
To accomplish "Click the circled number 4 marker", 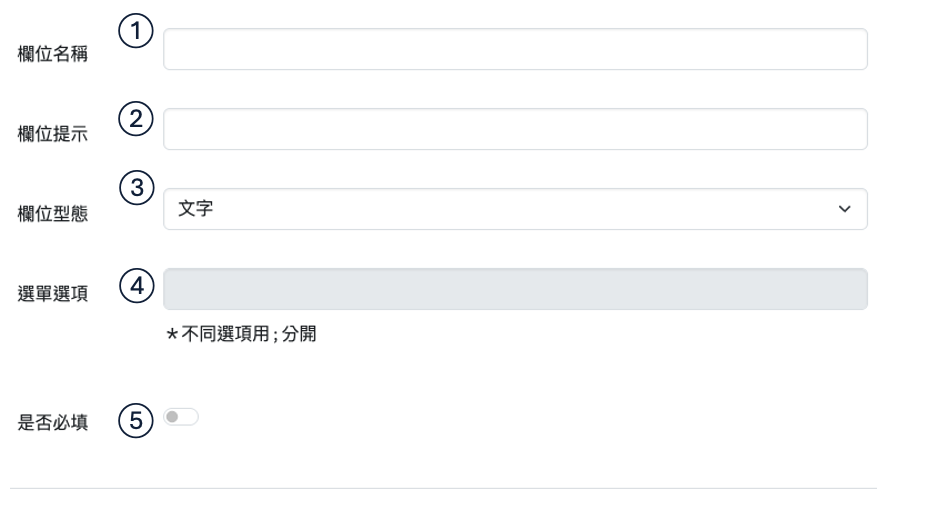I will [x=135, y=286].
